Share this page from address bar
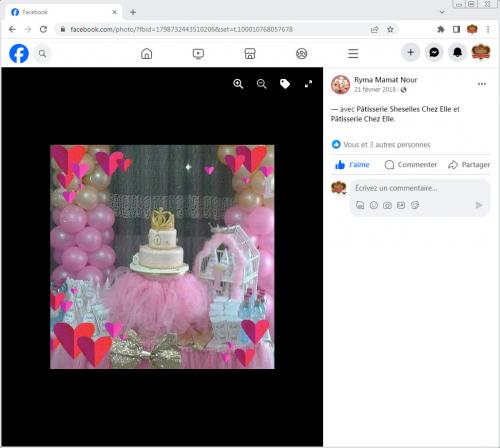 point(375,30)
